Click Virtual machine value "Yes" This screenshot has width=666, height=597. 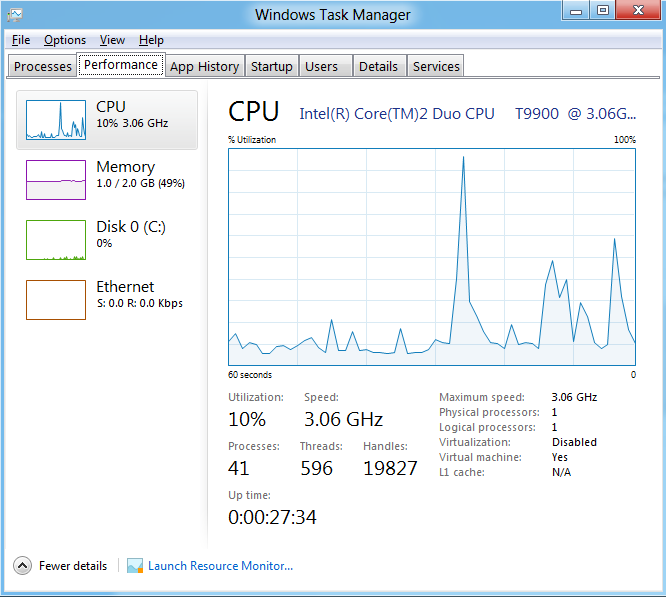click(559, 457)
